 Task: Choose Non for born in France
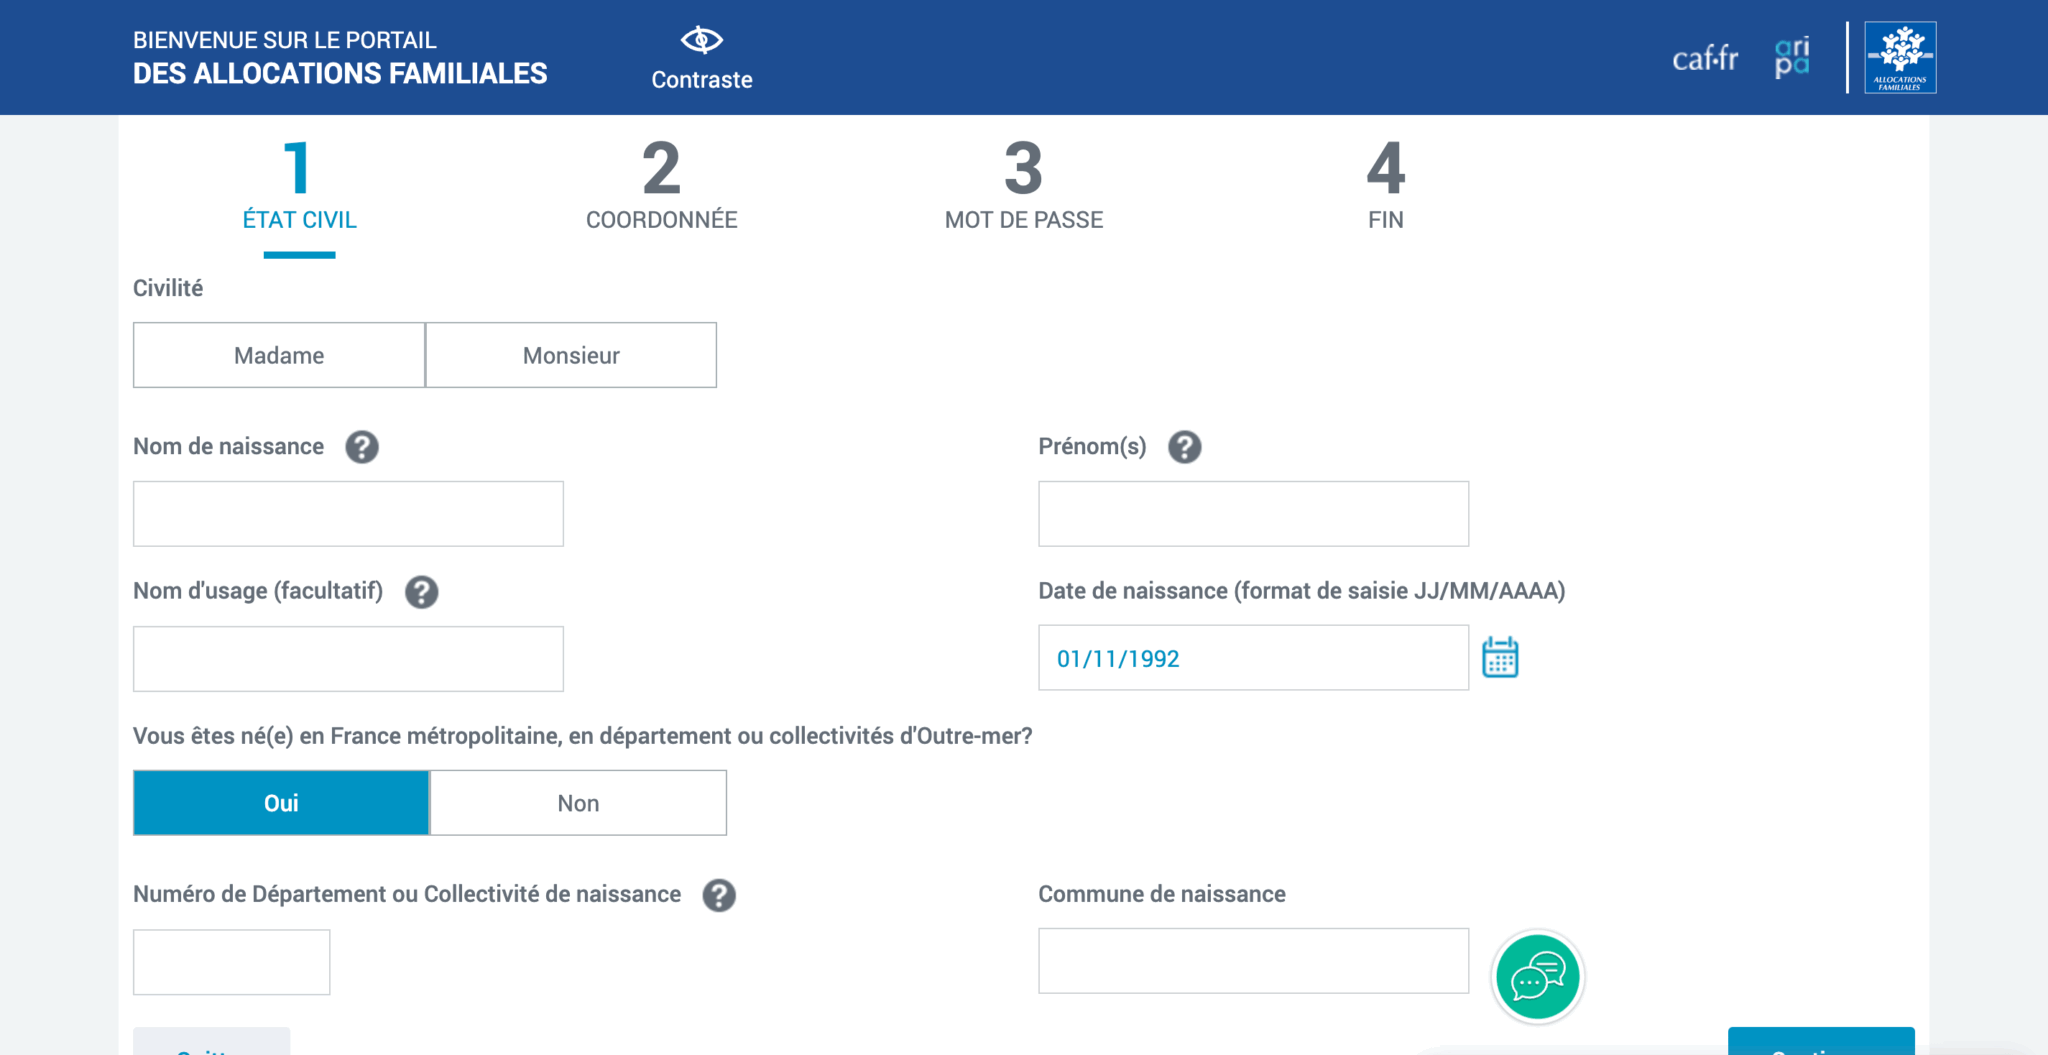click(x=578, y=803)
